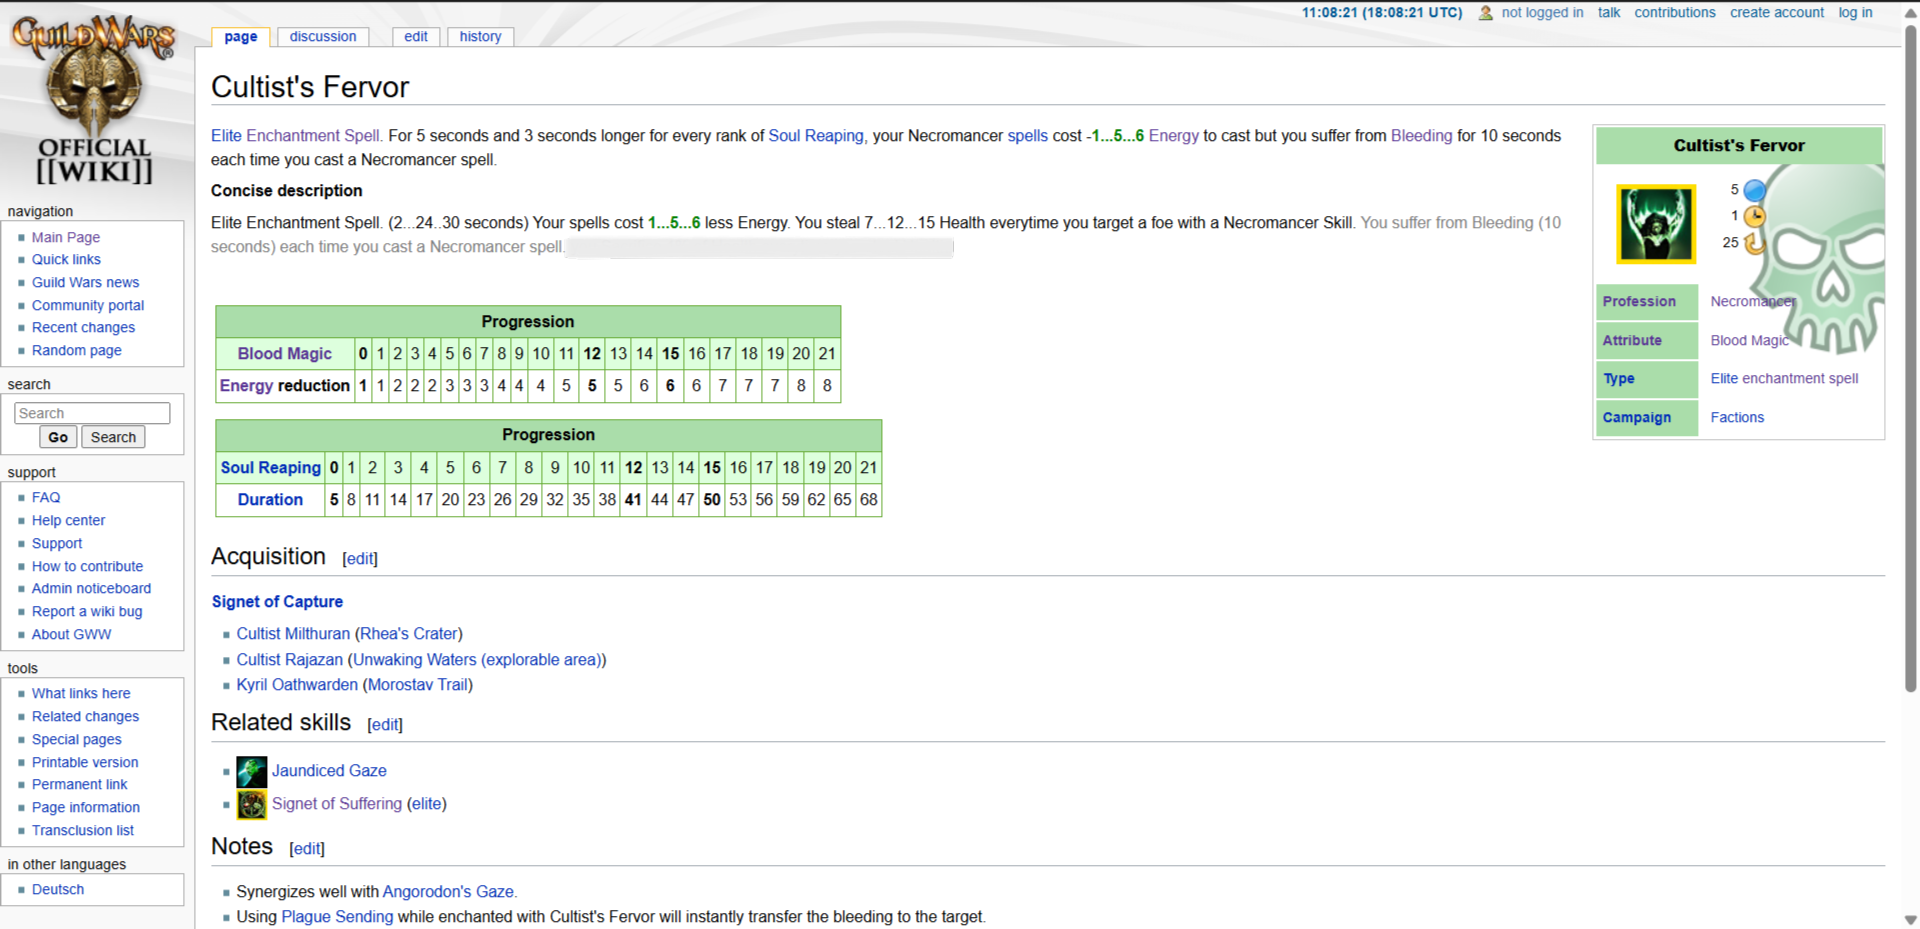This screenshot has height=929, width=1920.
Task: Focus the wiki Search input field
Action: 92,413
